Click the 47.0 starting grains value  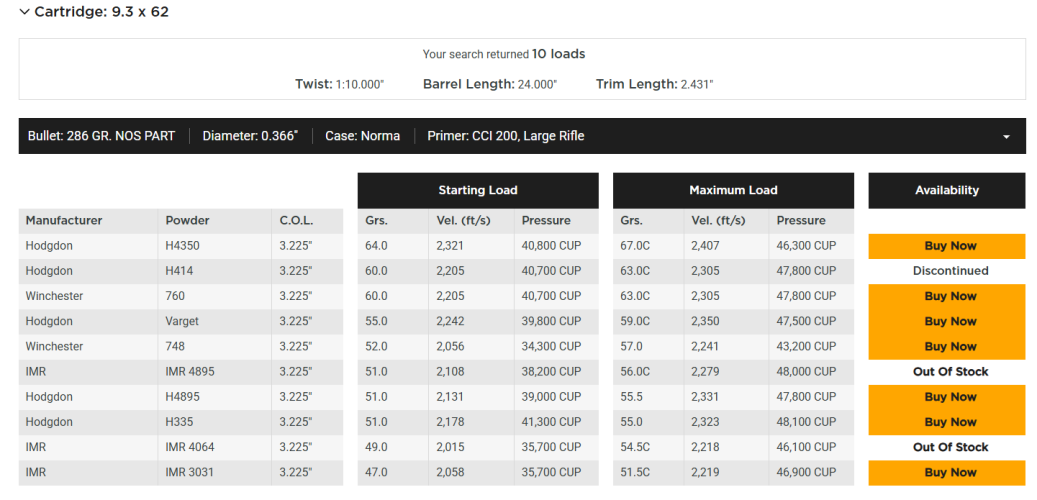[x=376, y=472]
